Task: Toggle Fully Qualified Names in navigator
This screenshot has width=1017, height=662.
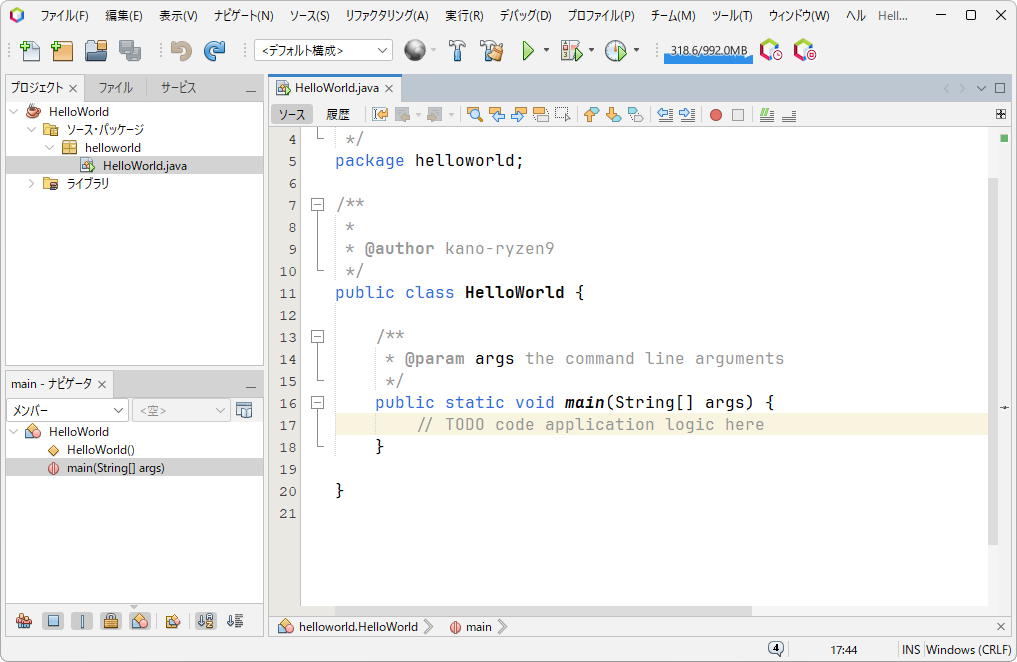Action: tap(173, 621)
